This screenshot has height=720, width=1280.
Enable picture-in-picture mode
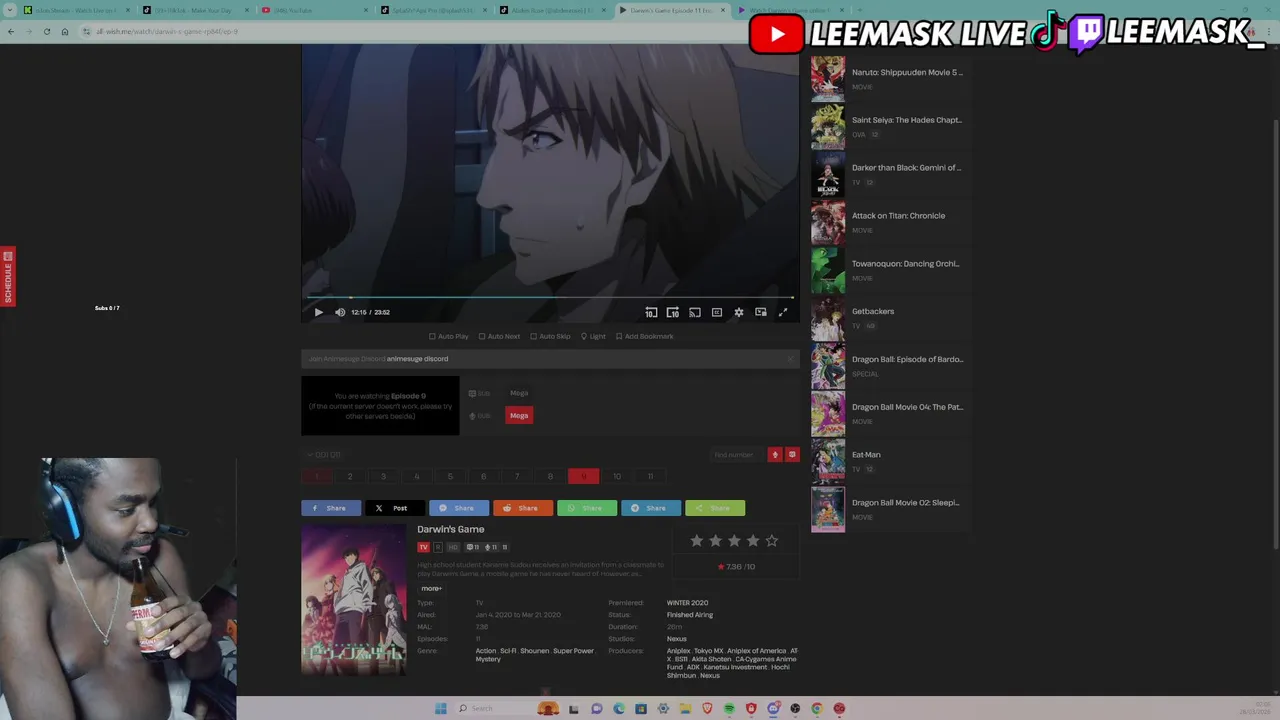(761, 312)
